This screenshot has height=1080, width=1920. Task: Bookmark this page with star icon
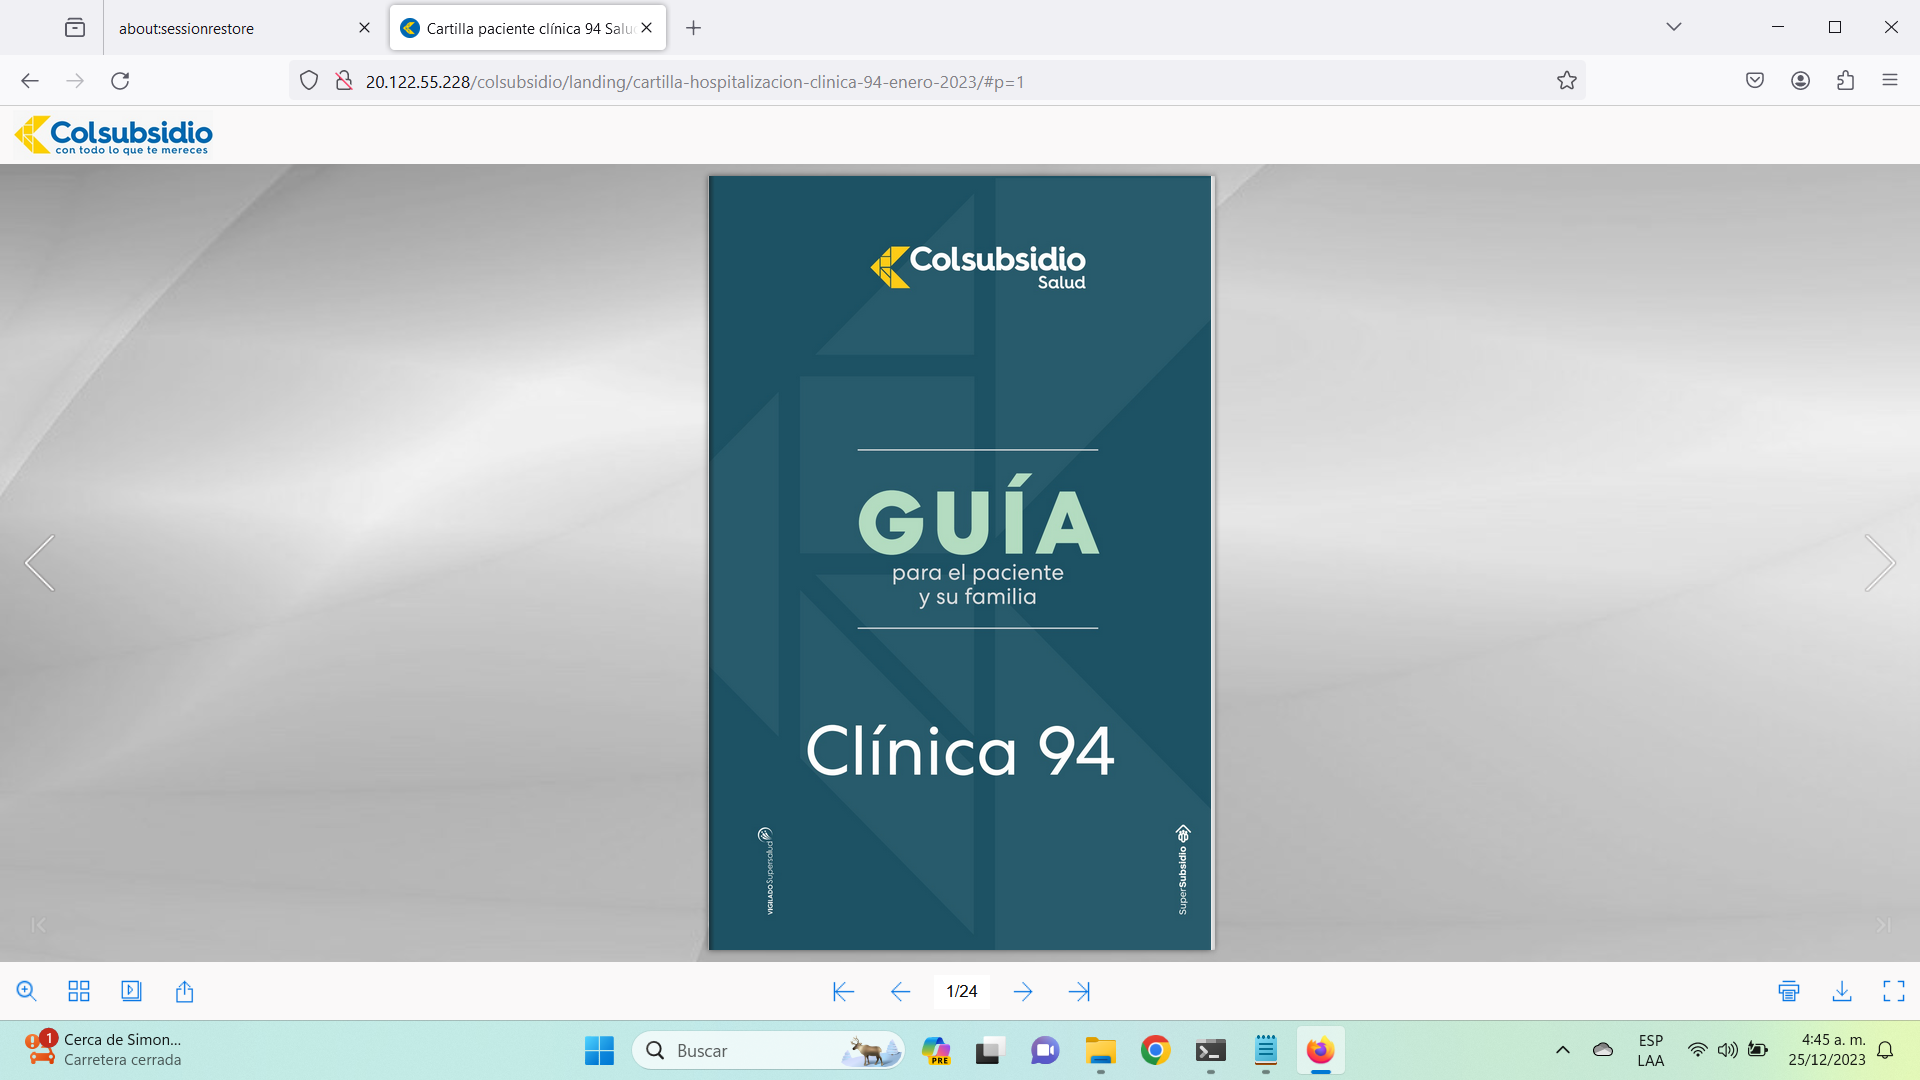point(1566,81)
